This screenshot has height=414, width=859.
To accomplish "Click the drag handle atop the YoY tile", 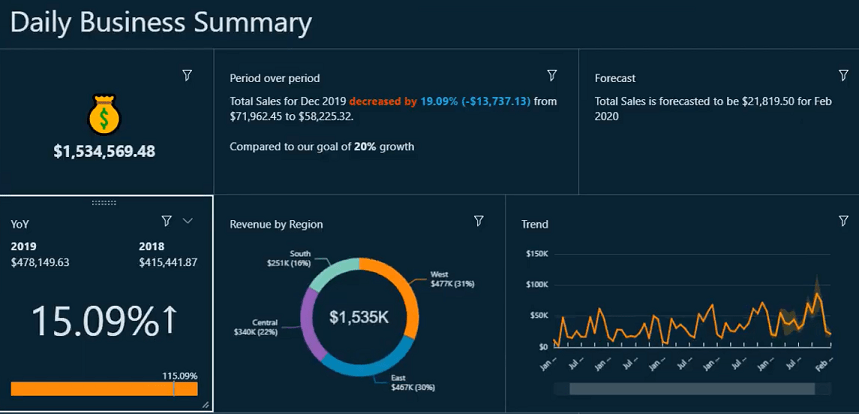I will pyautogui.click(x=104, y=202).
